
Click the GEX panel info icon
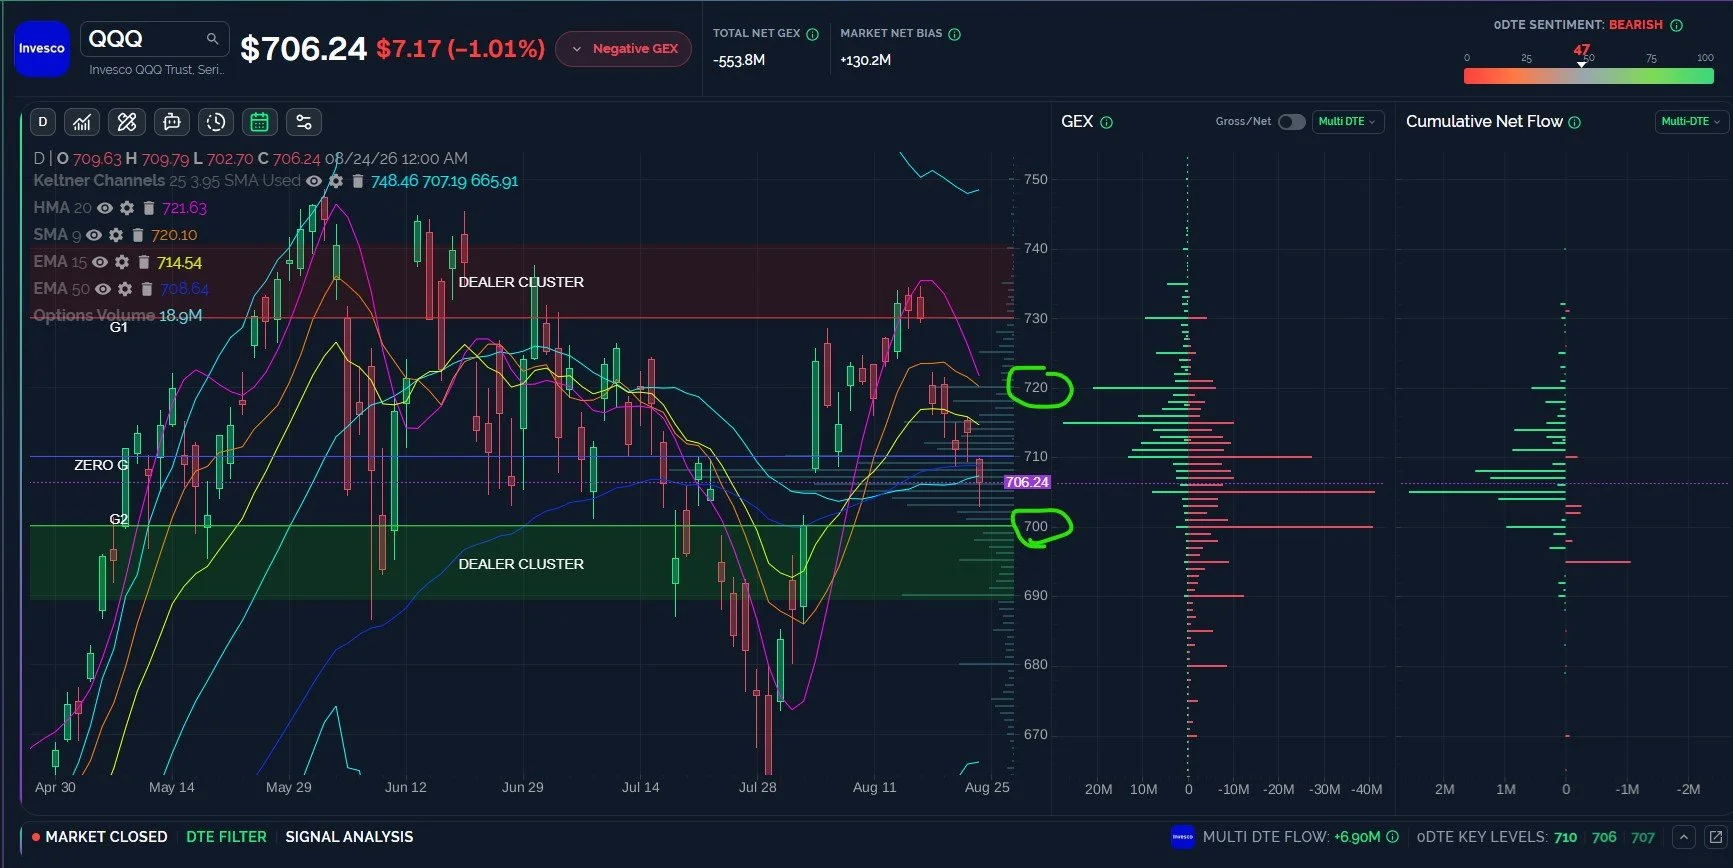(x=1106, y=122)
